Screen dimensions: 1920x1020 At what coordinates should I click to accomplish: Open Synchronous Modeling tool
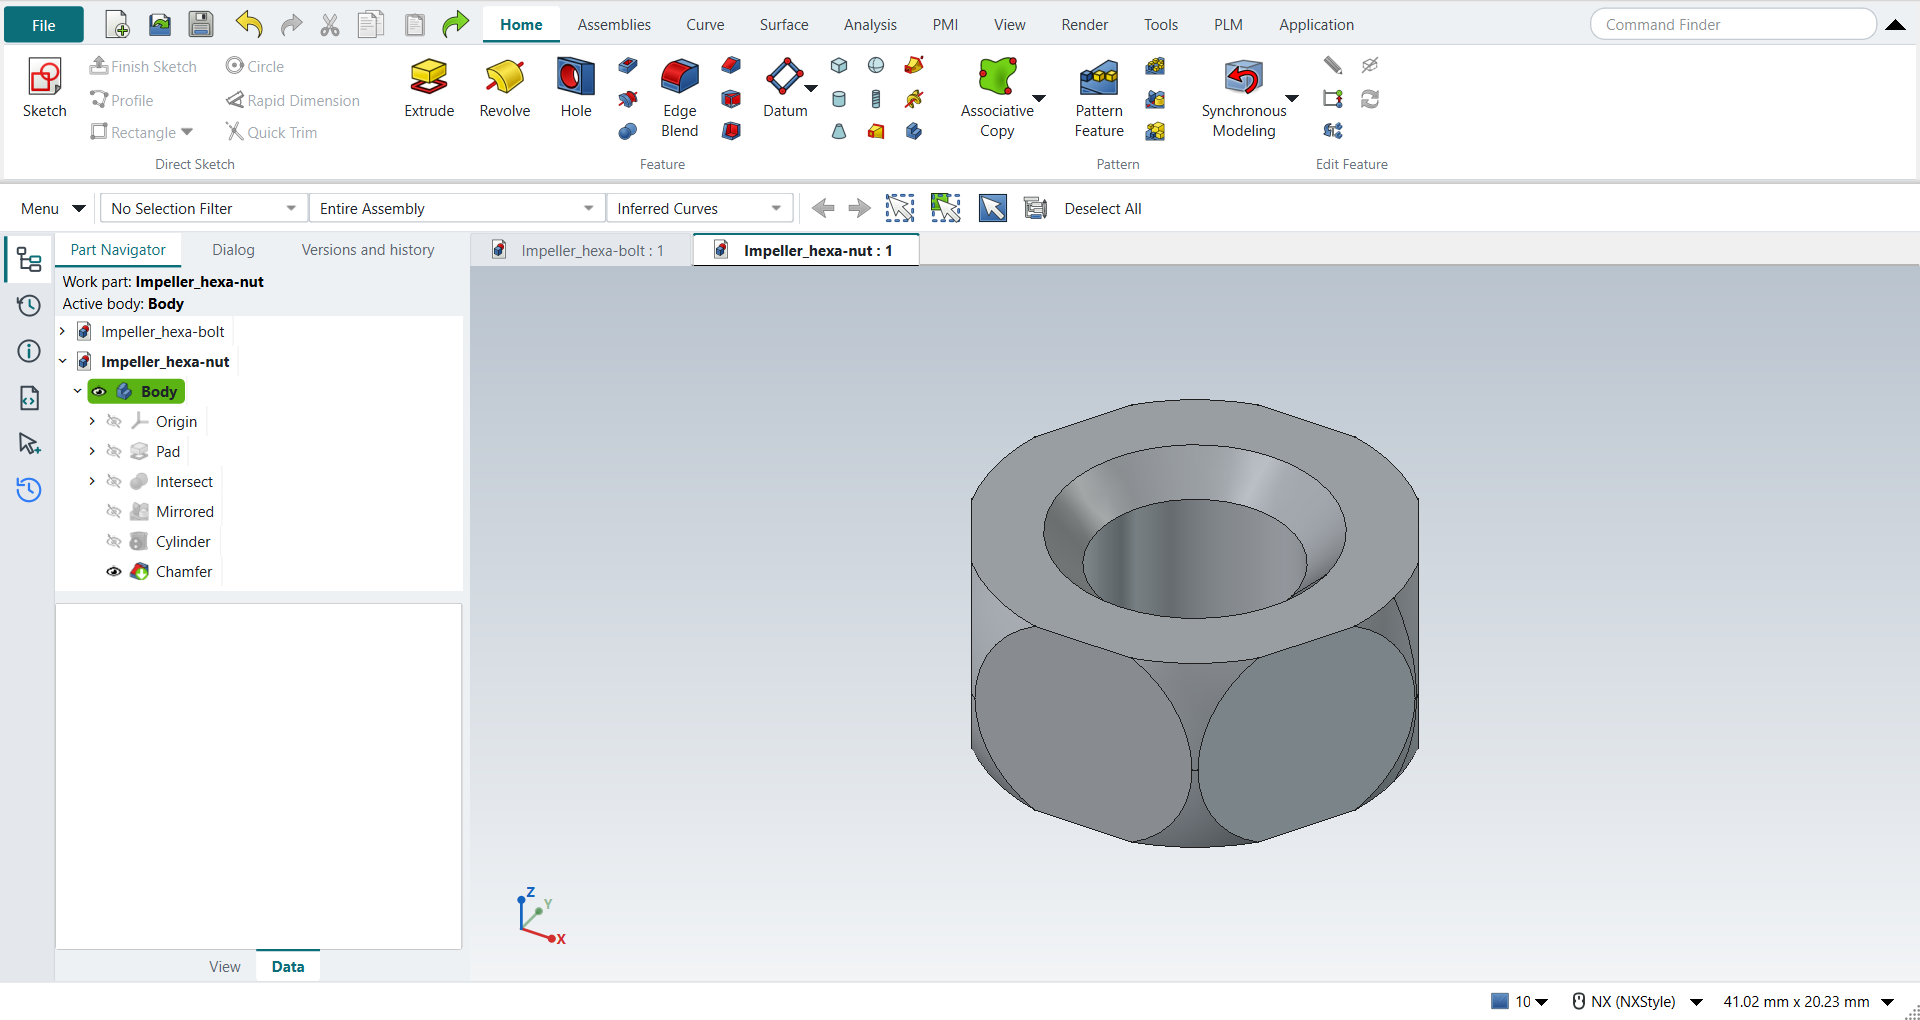click(x=1244, y=98)
